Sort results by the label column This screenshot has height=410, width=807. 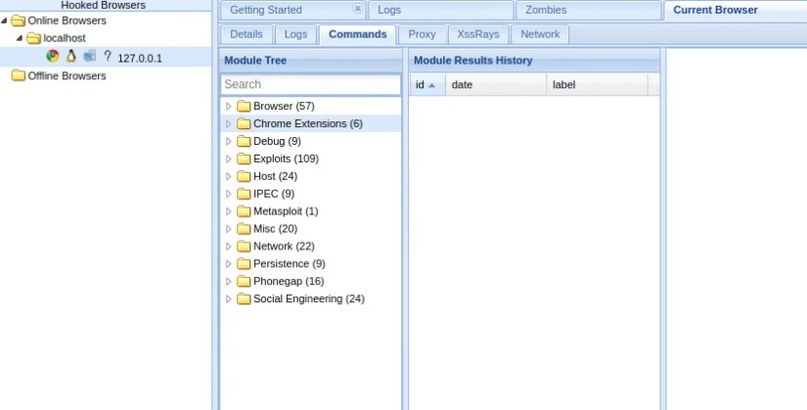(x=597, y=85)
